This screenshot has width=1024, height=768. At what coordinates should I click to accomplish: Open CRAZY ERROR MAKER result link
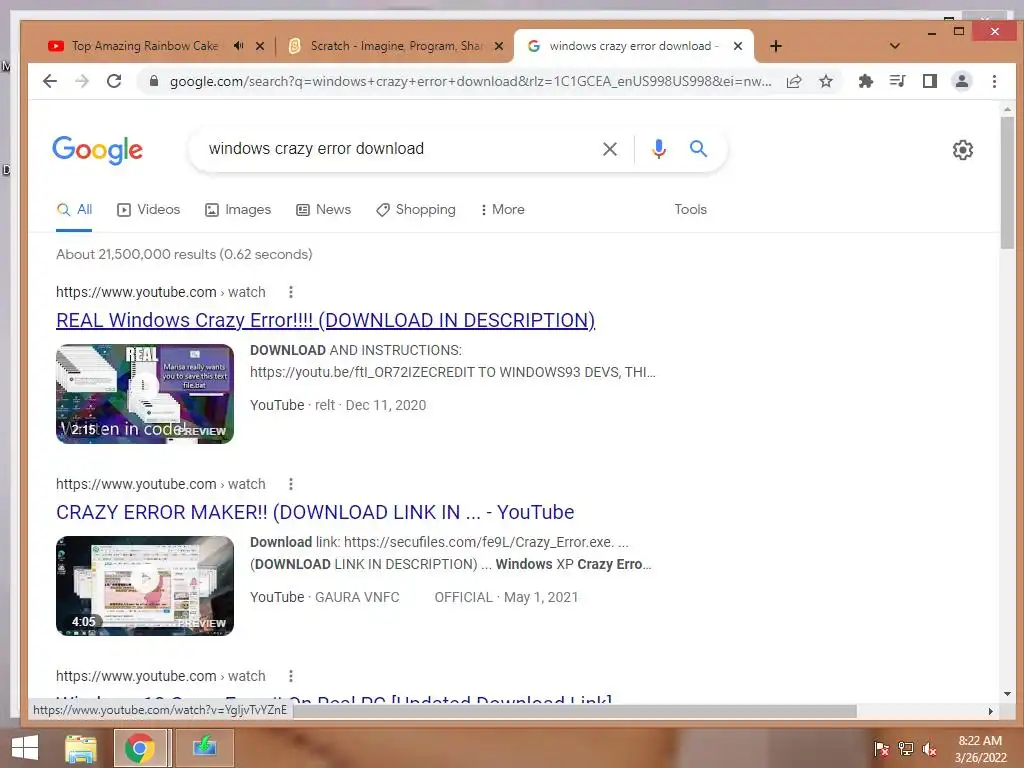(315, 513)
